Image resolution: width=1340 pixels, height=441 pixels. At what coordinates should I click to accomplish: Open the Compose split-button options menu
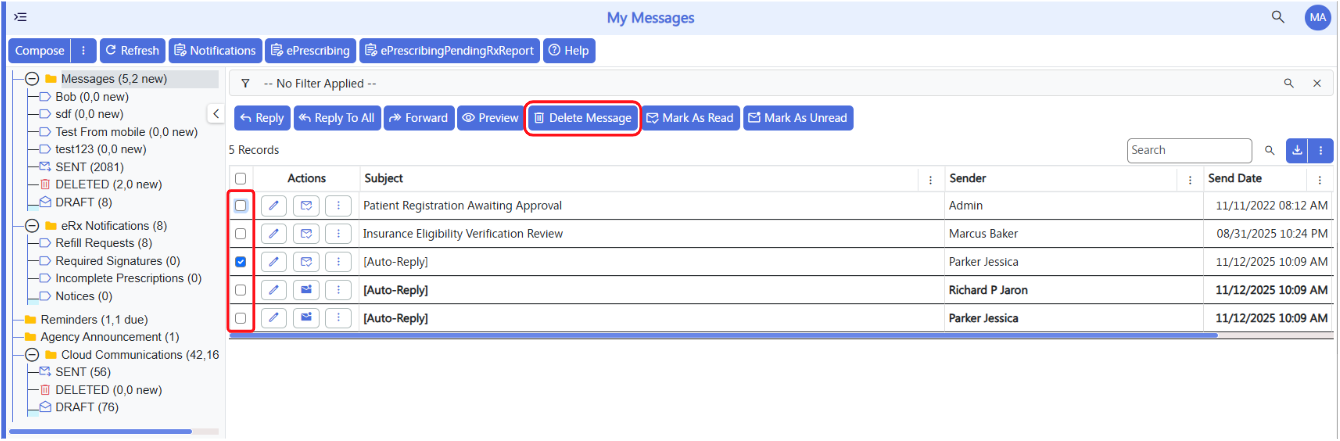pyautogui.click(x=83, y=51)
